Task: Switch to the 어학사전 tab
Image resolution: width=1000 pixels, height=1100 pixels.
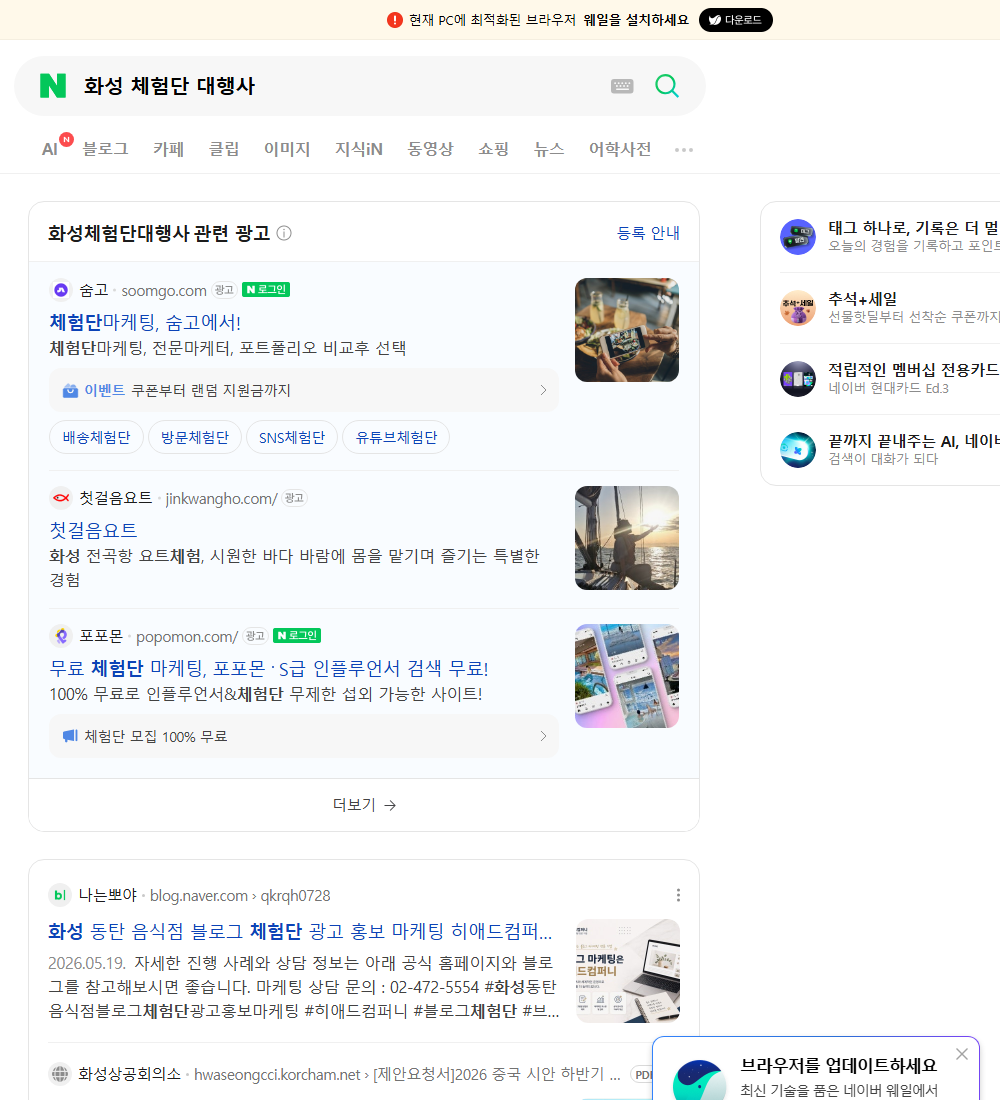Action: tap(620, 149)
